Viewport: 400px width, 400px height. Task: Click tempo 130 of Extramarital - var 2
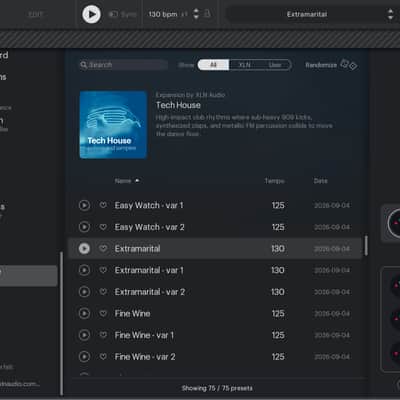[x=278, y=292]
